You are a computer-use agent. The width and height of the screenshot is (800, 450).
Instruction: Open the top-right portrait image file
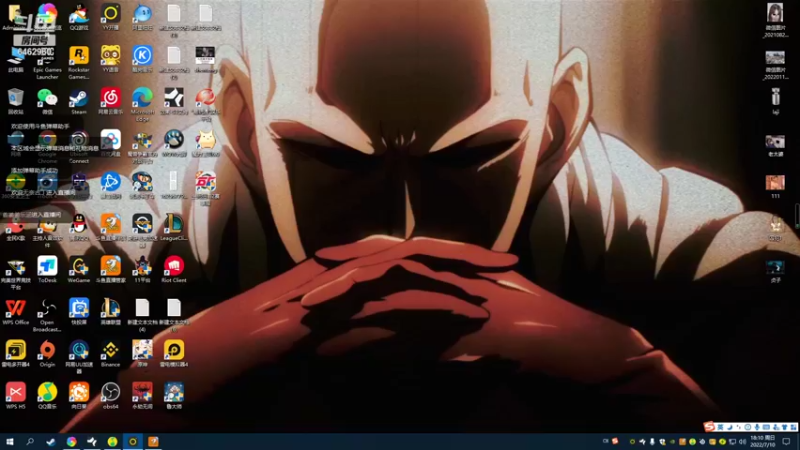point(775,13)
